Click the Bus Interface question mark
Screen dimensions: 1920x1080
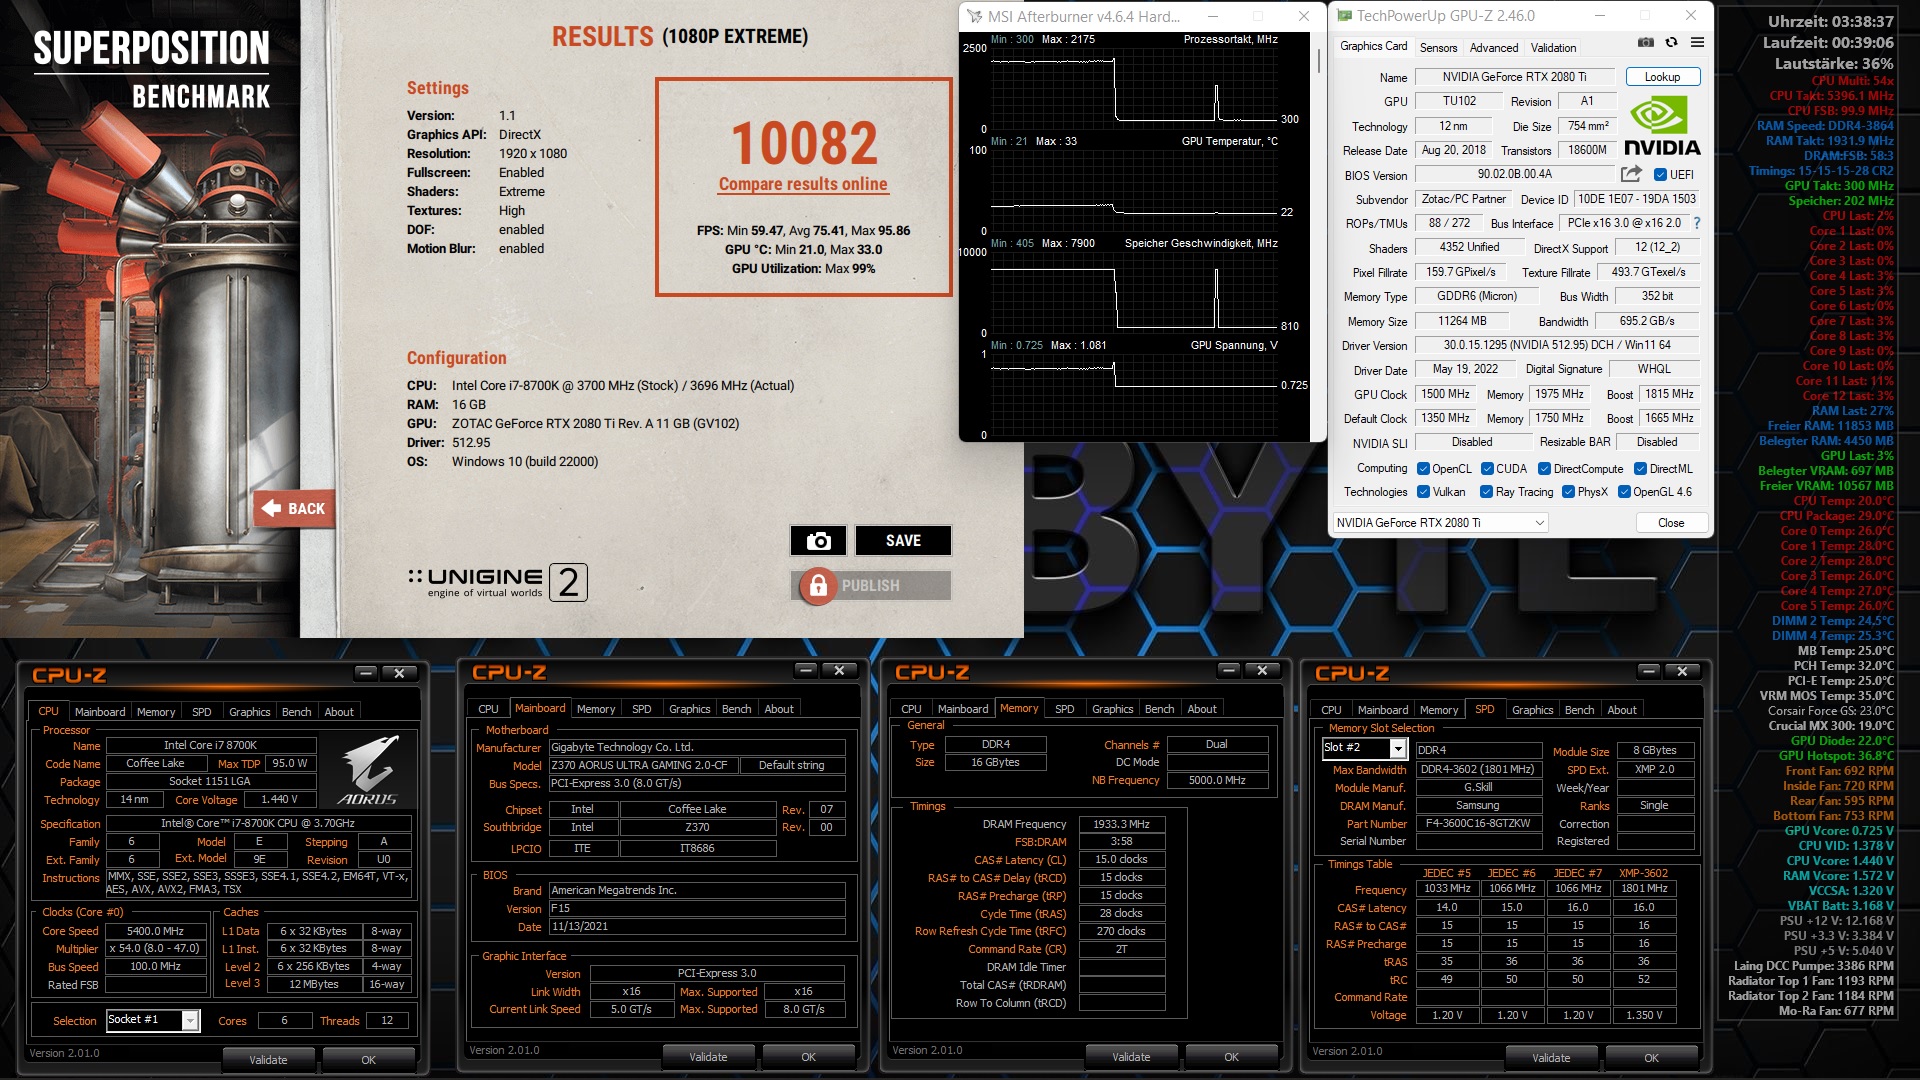tap(1696, 223)
